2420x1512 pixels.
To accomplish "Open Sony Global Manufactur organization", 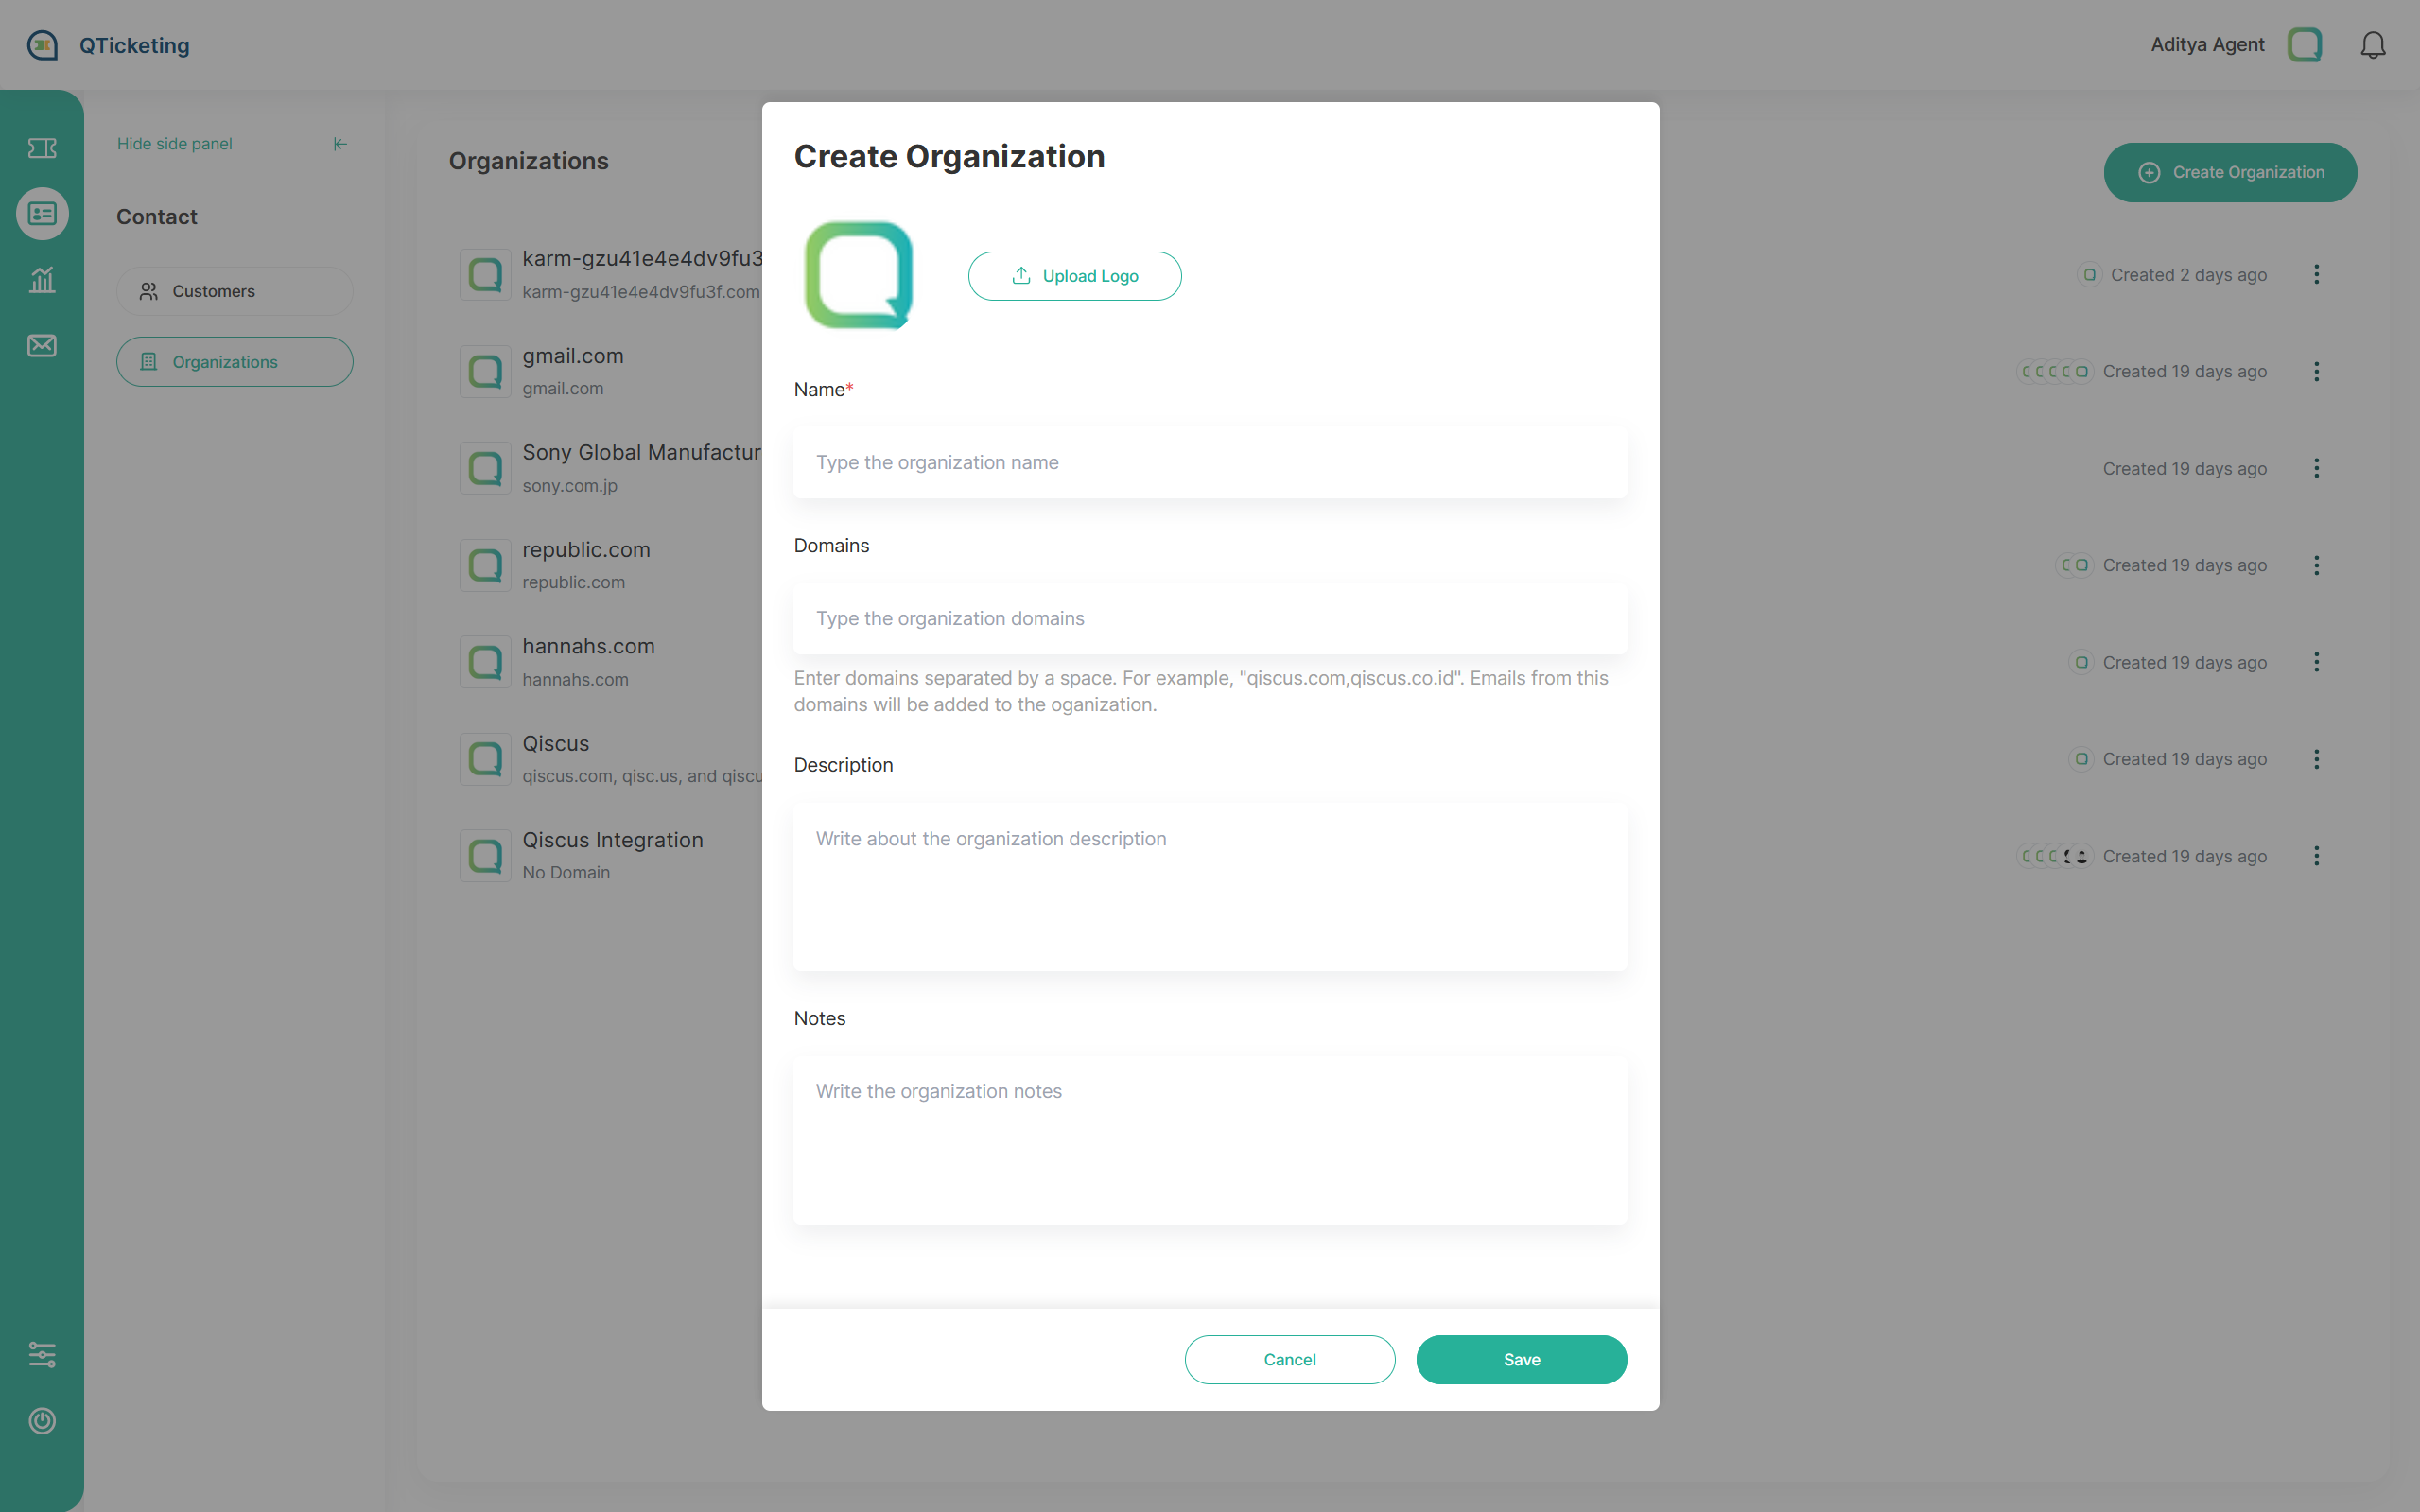I will [642, 453].
